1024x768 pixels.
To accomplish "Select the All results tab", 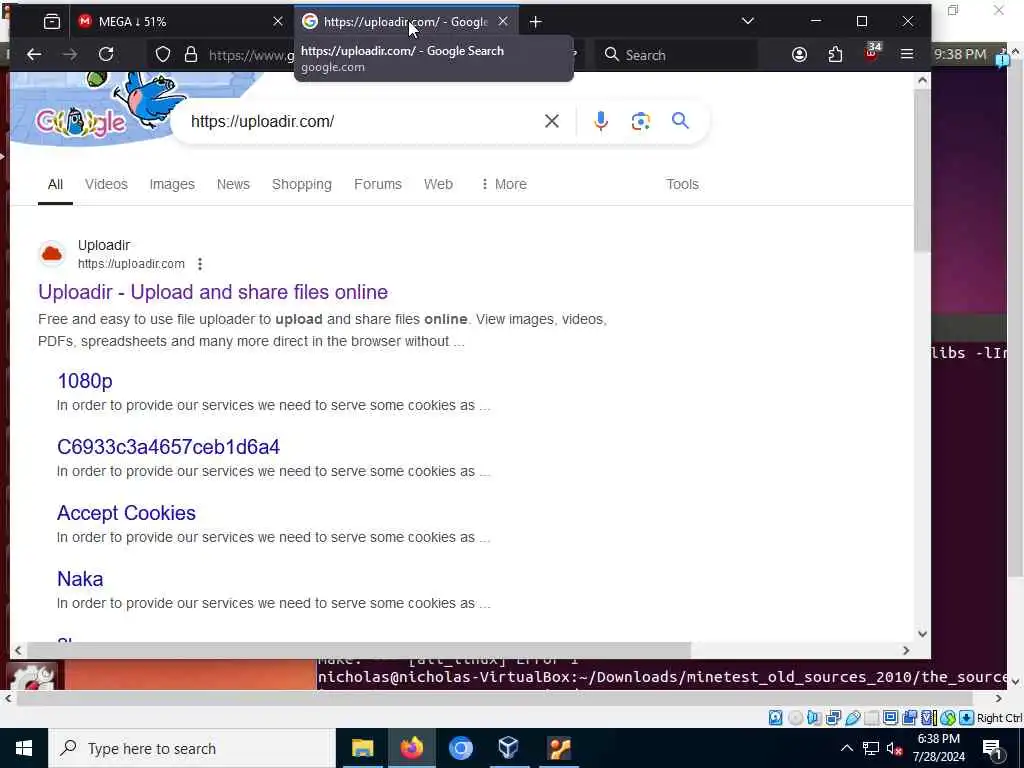I will (x=56, y=184).
